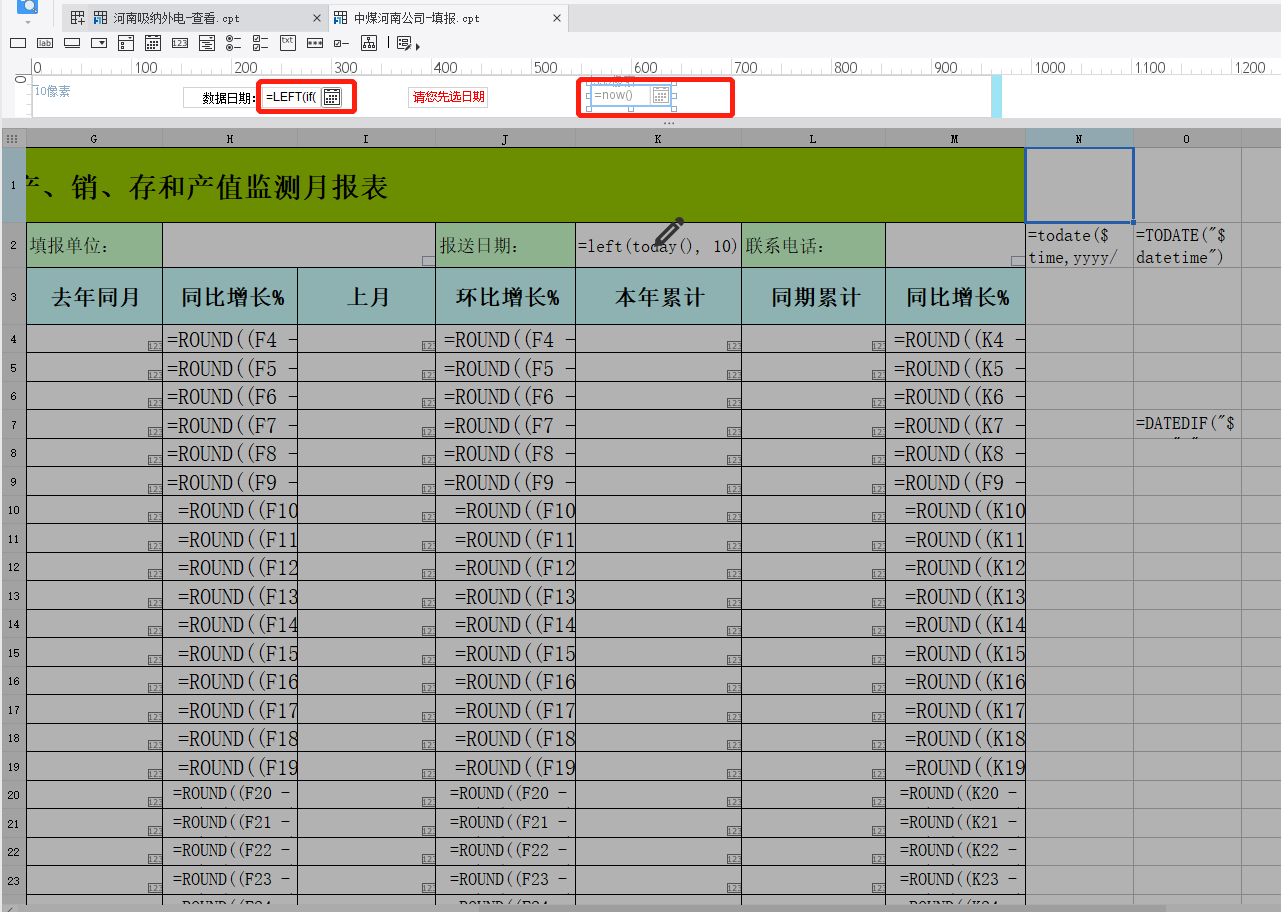This screenshot has height=912, width=1281.
Task: Select the =todate($ time,yyyy/ cell in column N
Action: pos(1079,245)
